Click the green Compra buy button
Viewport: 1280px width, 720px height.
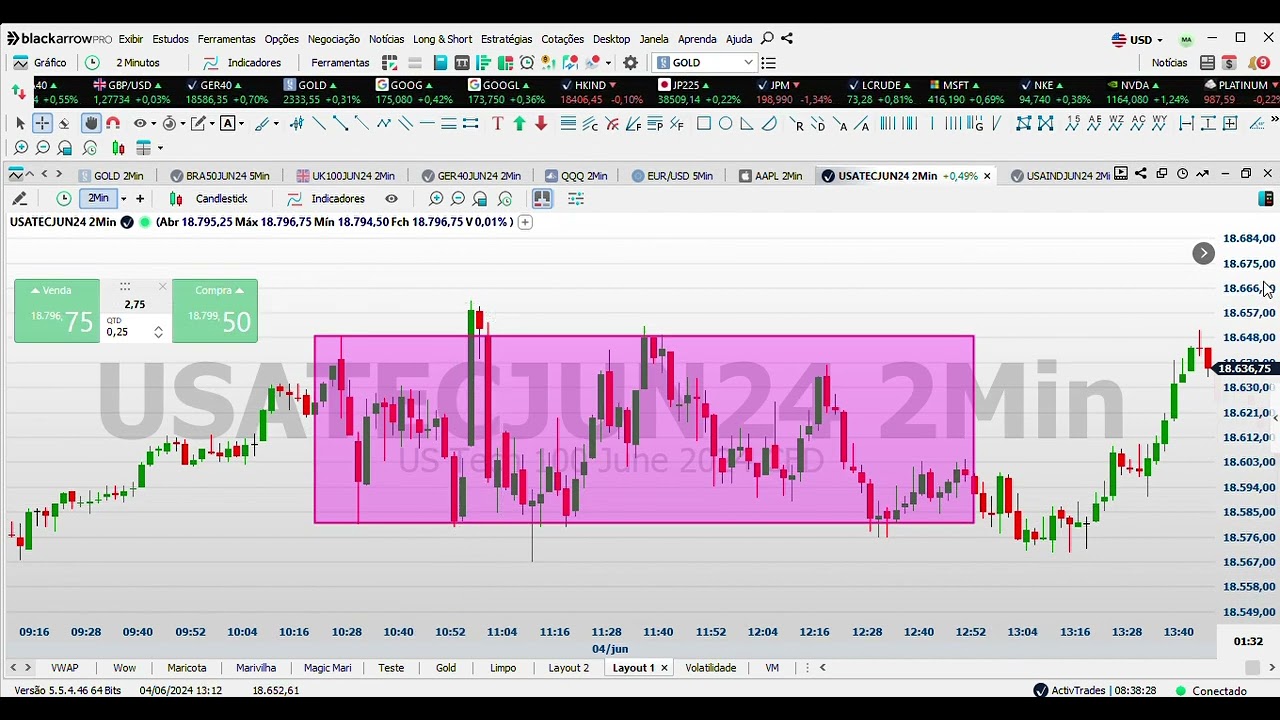(x=215, y=311)
